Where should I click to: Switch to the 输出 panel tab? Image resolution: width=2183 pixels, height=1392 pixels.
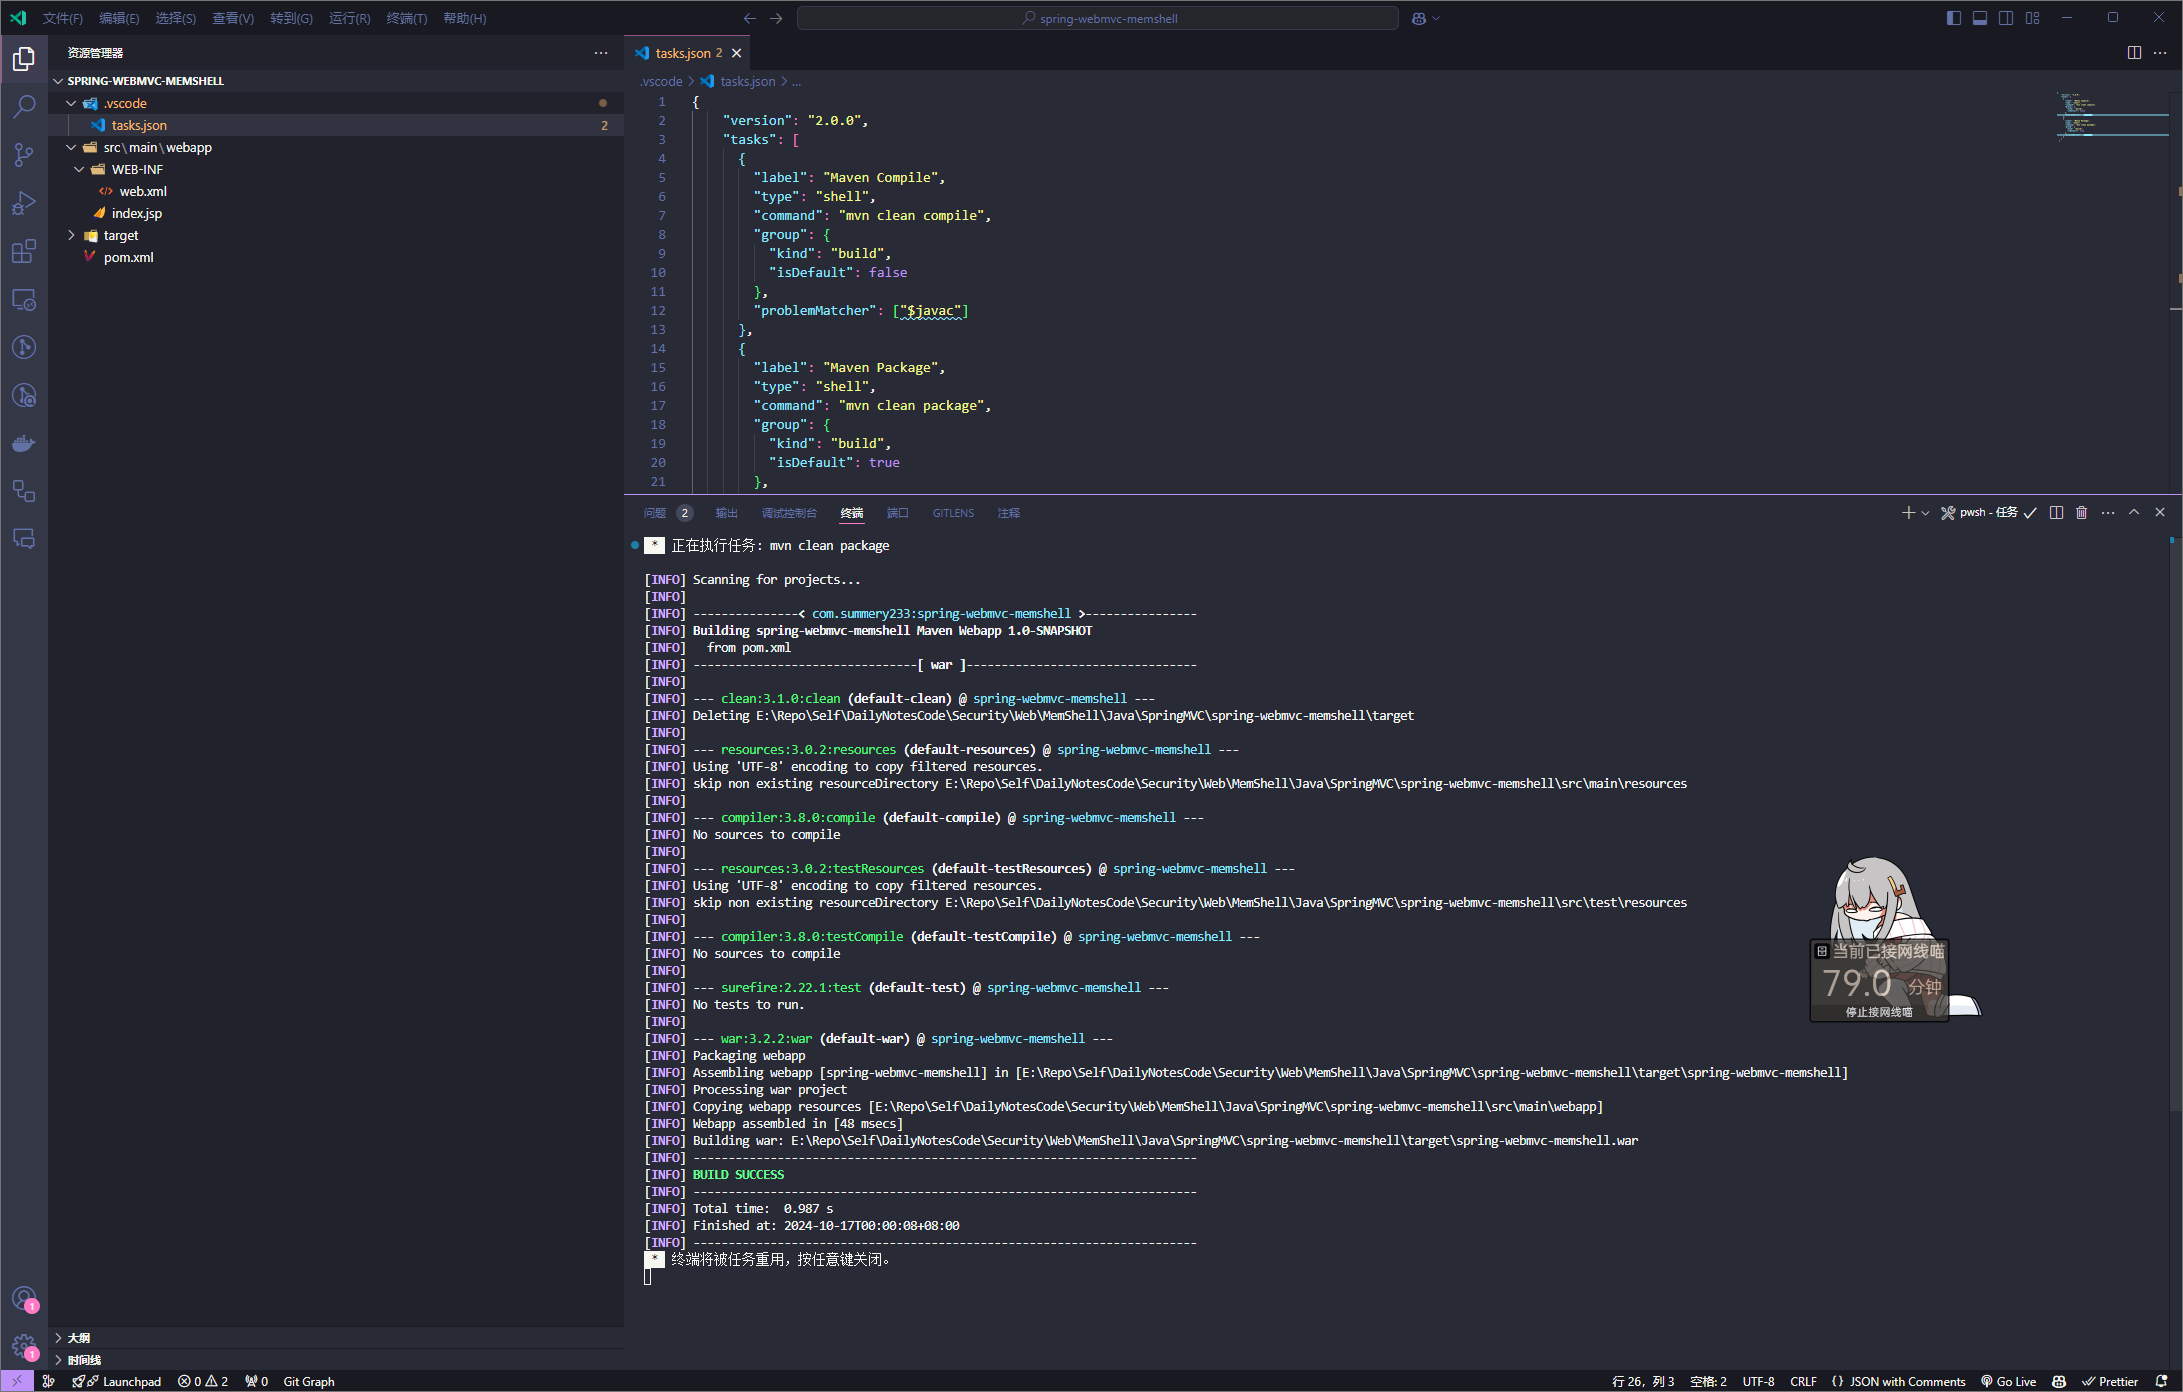pos(726,513)
